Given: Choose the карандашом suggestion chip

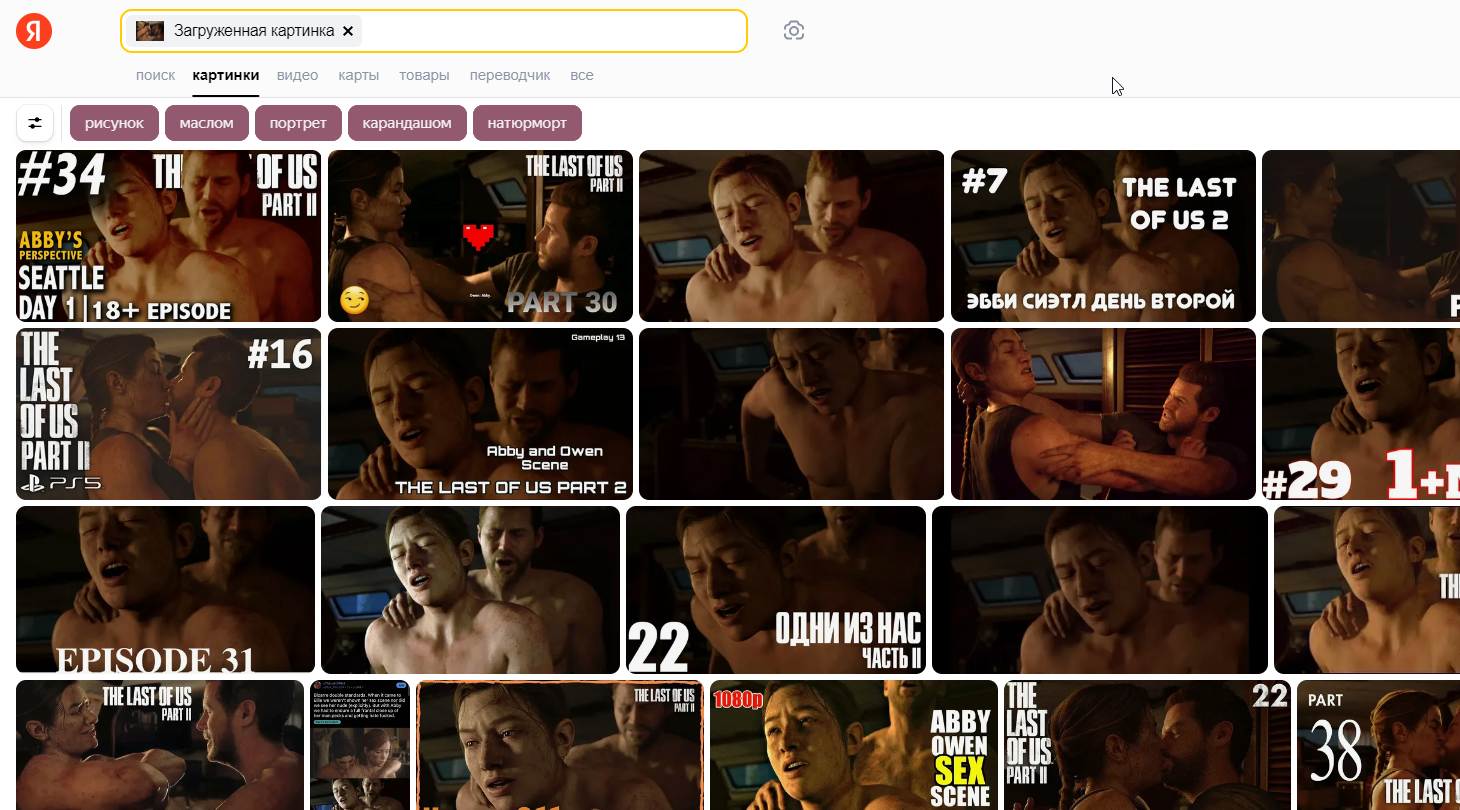Looking at the screenshot, I should 407,123.
